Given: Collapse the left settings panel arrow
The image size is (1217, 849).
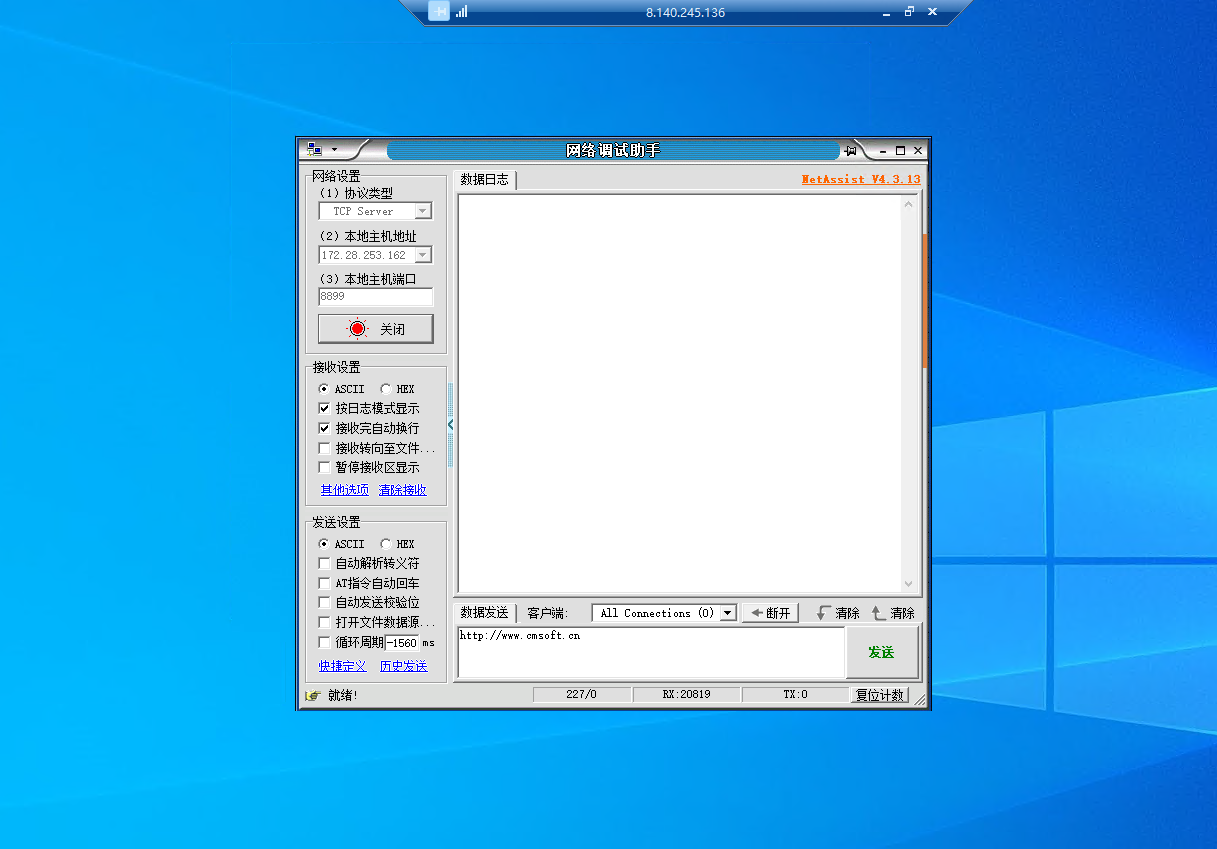Looking at the screenshot, I should tap(450, 425).
